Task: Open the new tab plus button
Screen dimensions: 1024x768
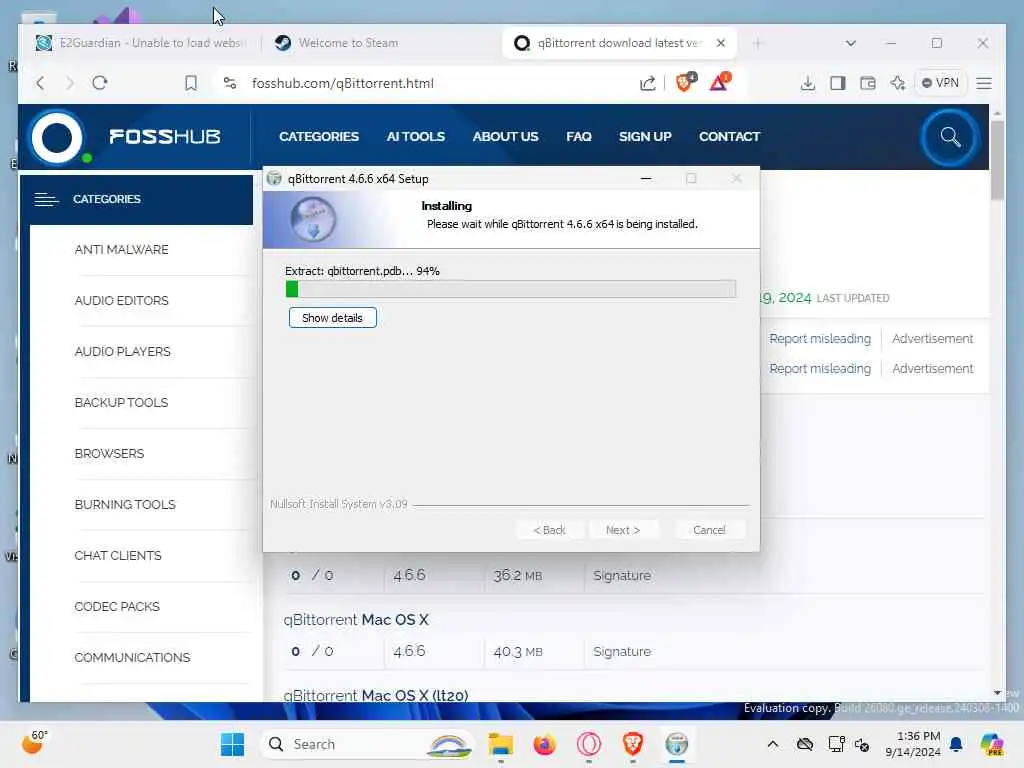Action: [758, 43]
